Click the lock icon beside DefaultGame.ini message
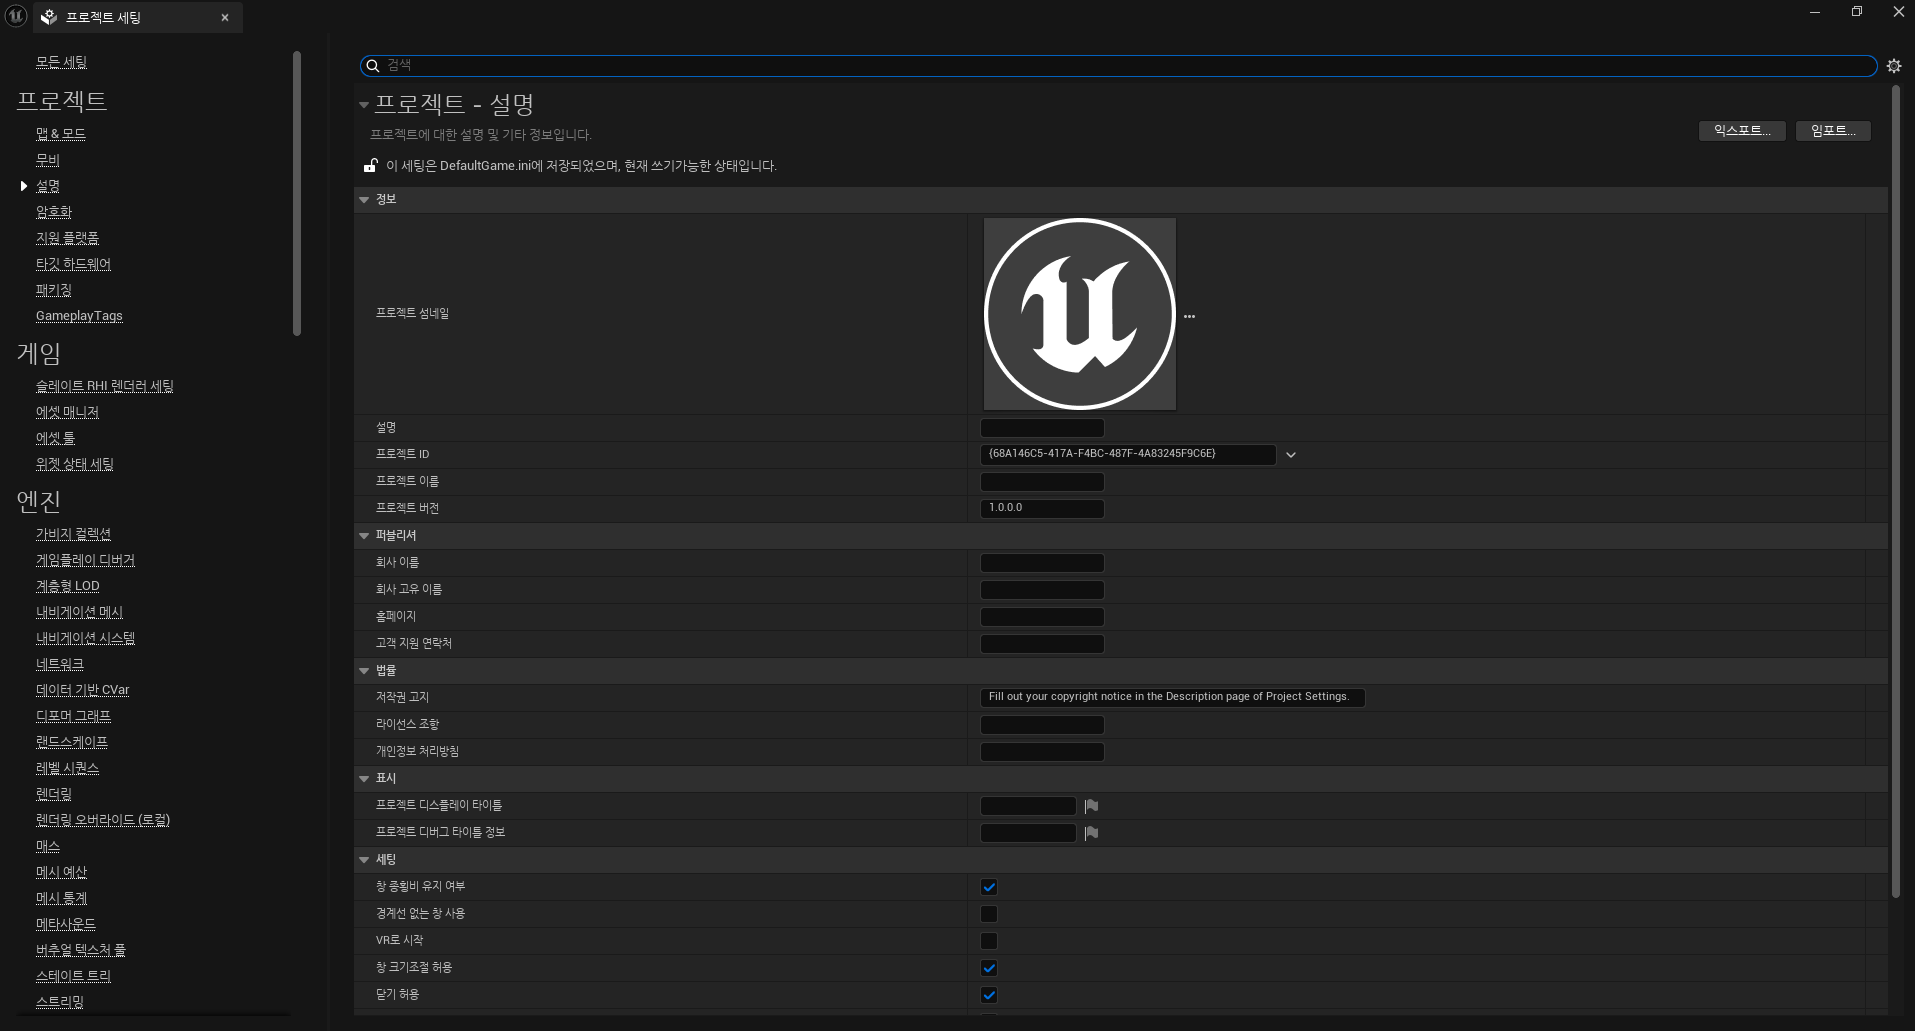Screen dimensions: 1915x1031 (370, 166)
